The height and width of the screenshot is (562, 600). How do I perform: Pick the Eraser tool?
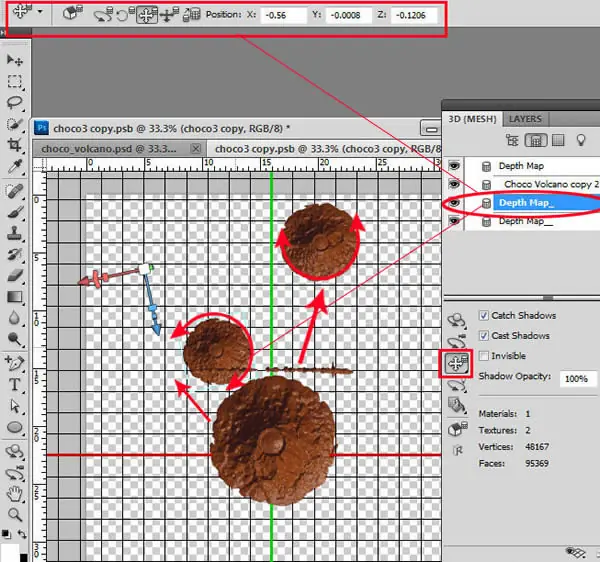[15, 275]
